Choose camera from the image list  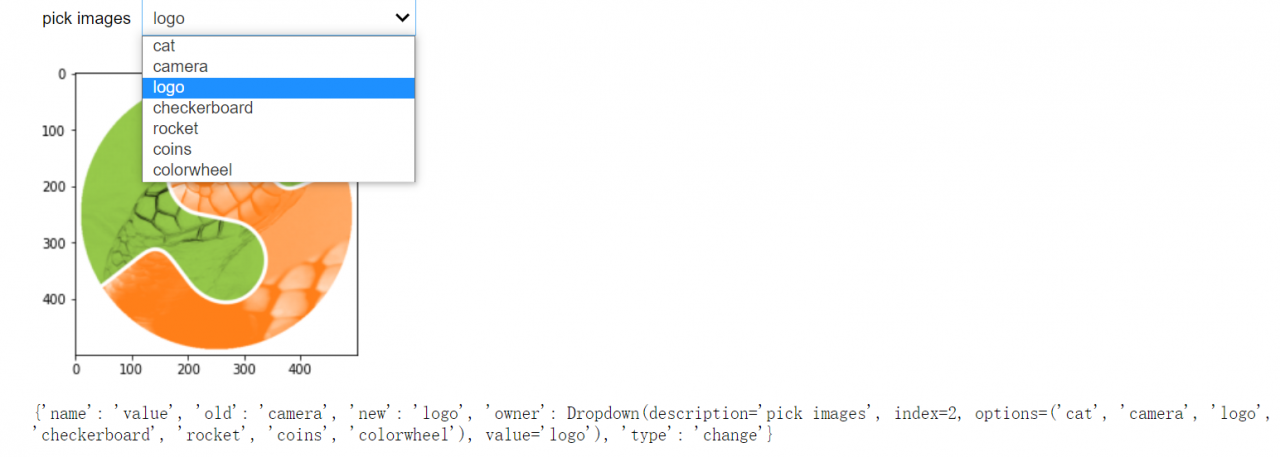click(278, 67)
